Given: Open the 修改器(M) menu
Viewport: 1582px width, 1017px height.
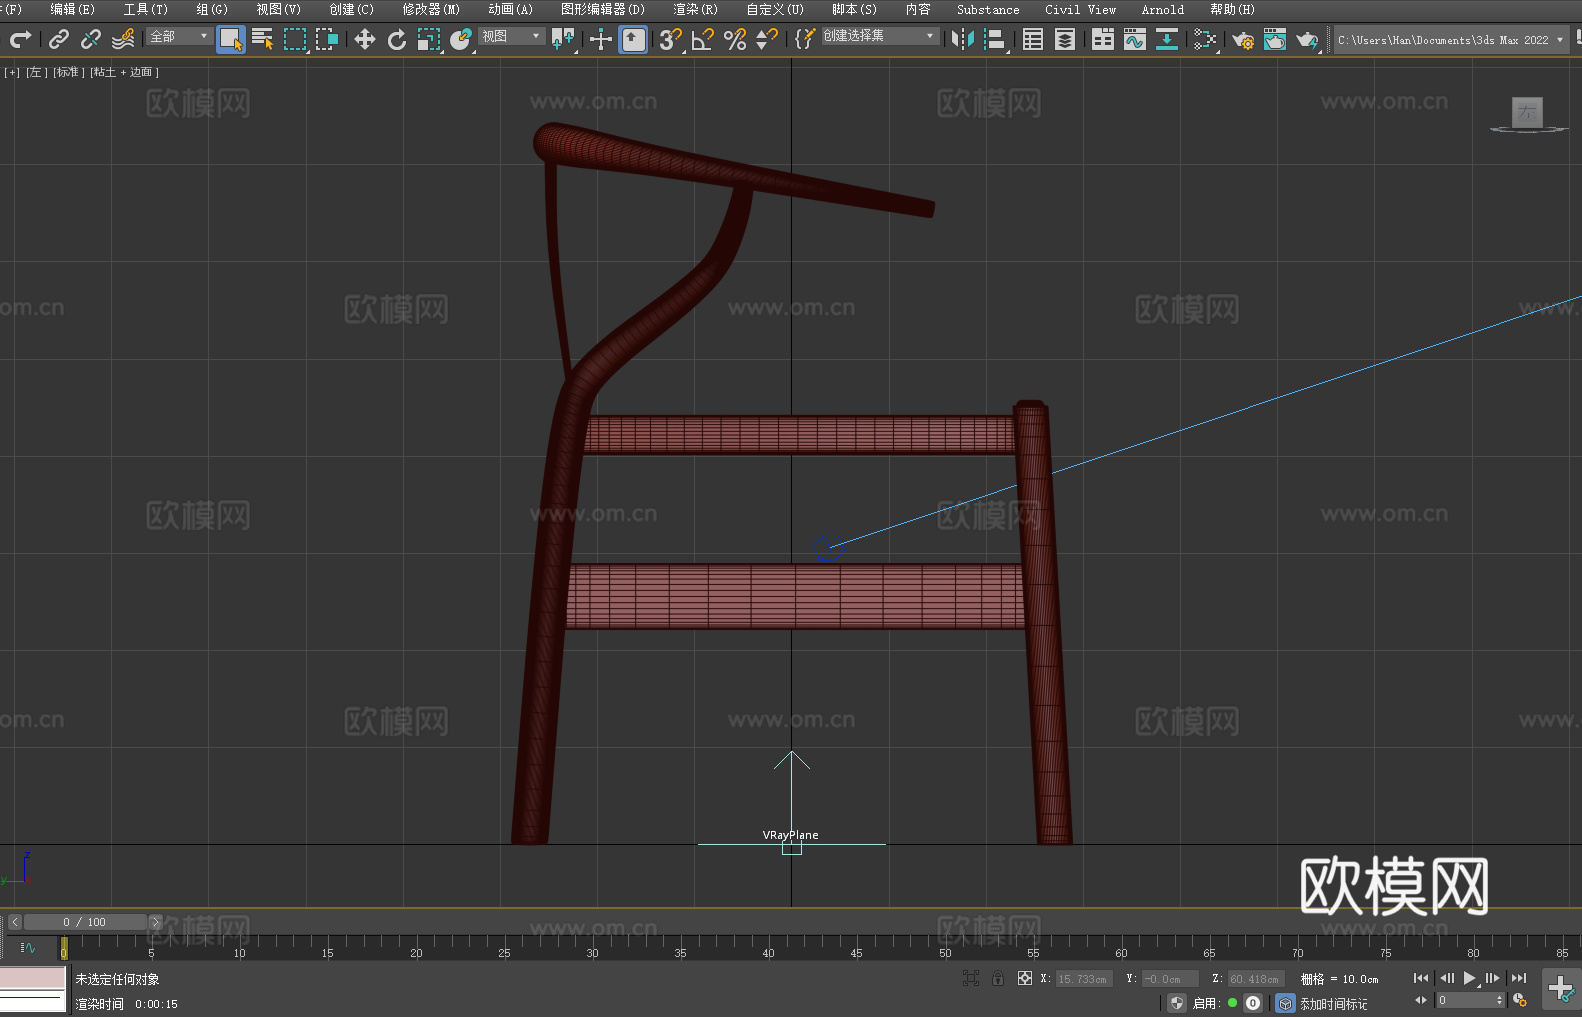Looking at the screenshot, I should pyautogui.click(x=431, y=9).
